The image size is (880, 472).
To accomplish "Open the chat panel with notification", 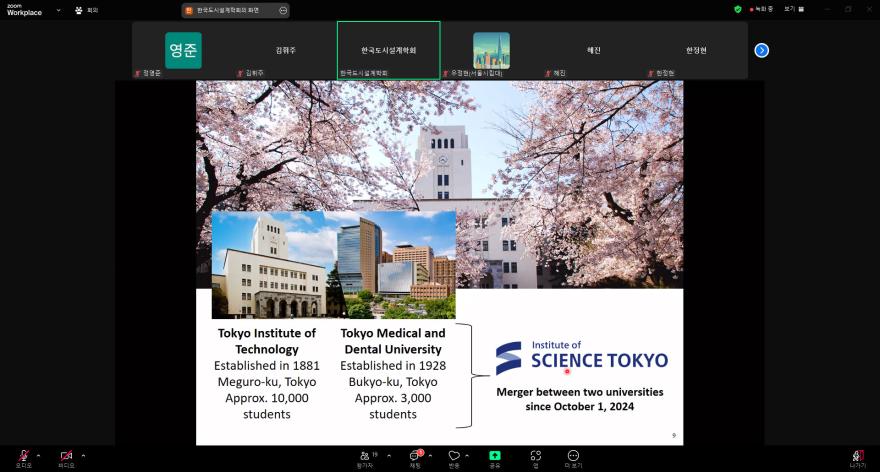I will pos(415,456).
